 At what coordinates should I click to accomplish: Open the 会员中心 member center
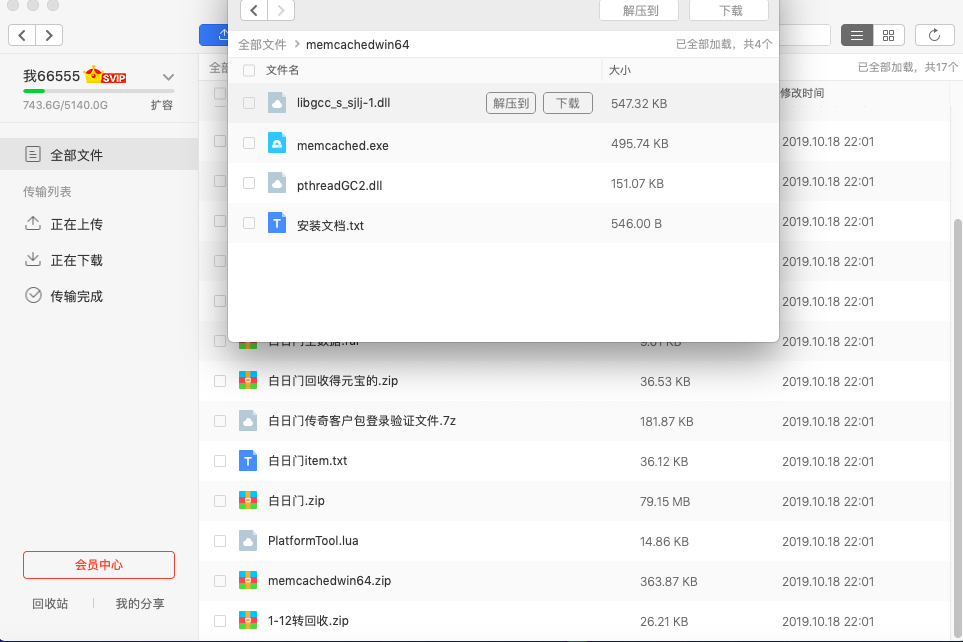click(99, 565)
